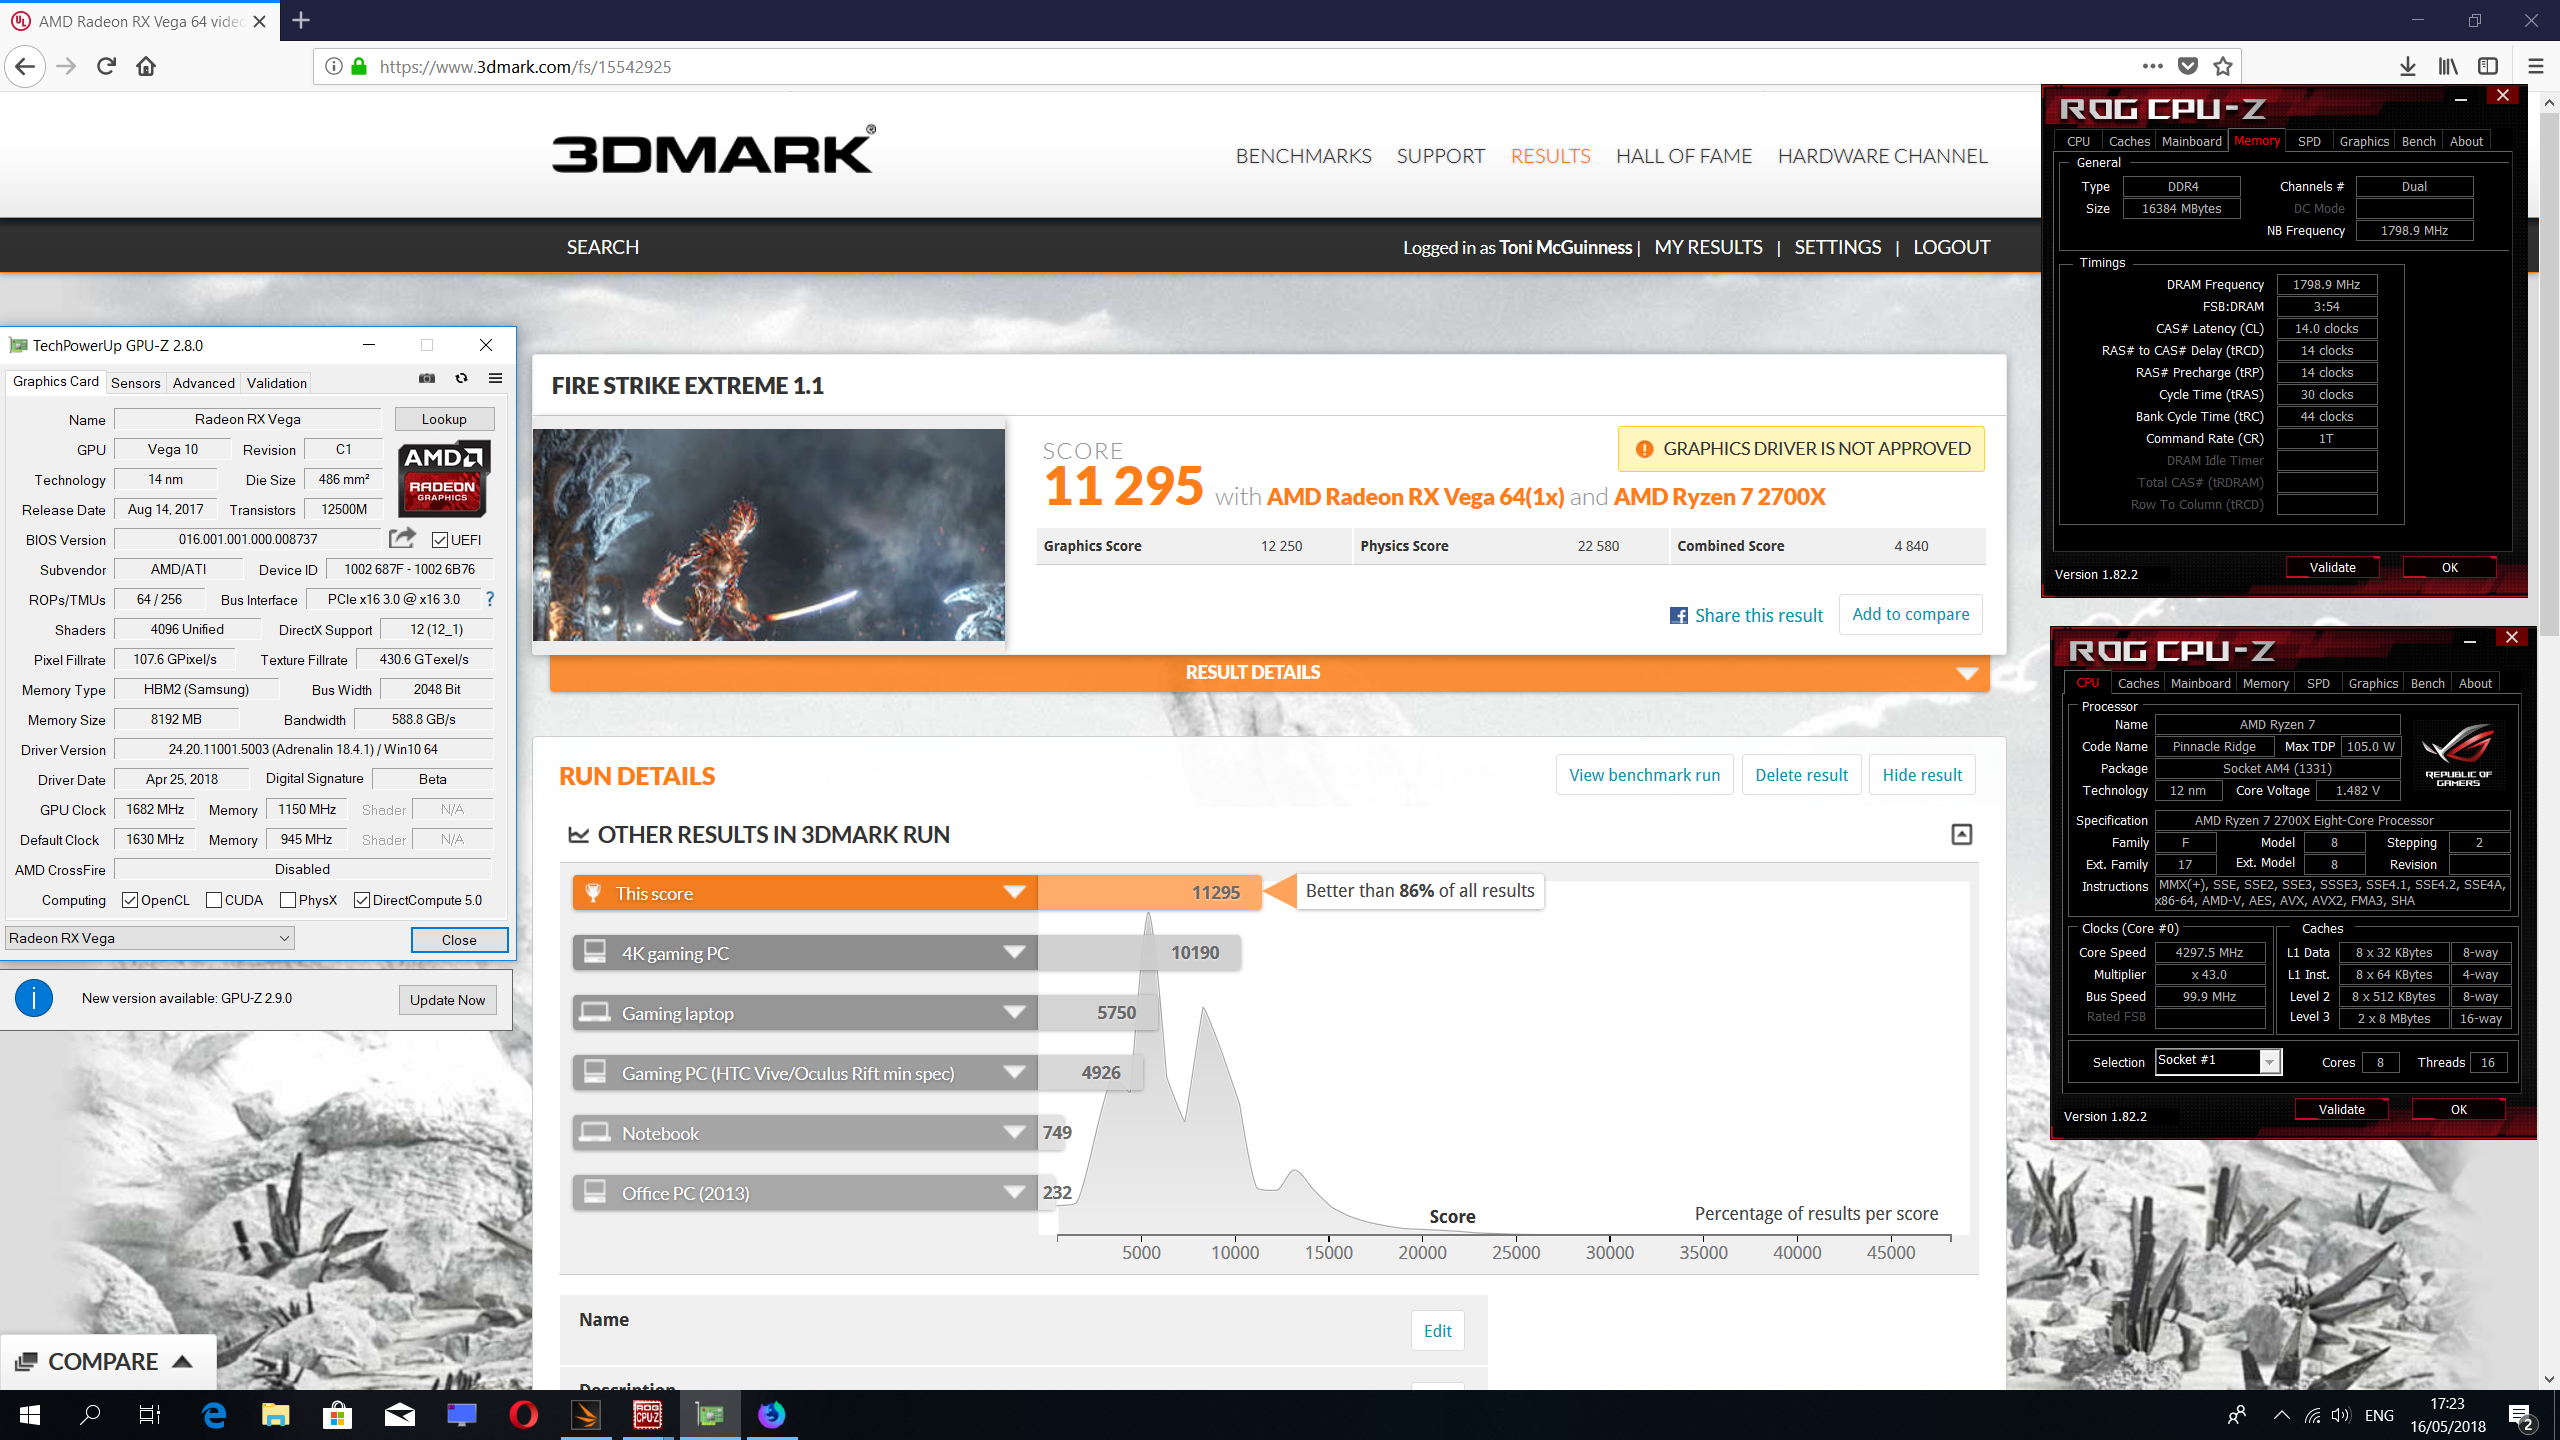Toggle the OpenCL checkbox

pos(130,900)
